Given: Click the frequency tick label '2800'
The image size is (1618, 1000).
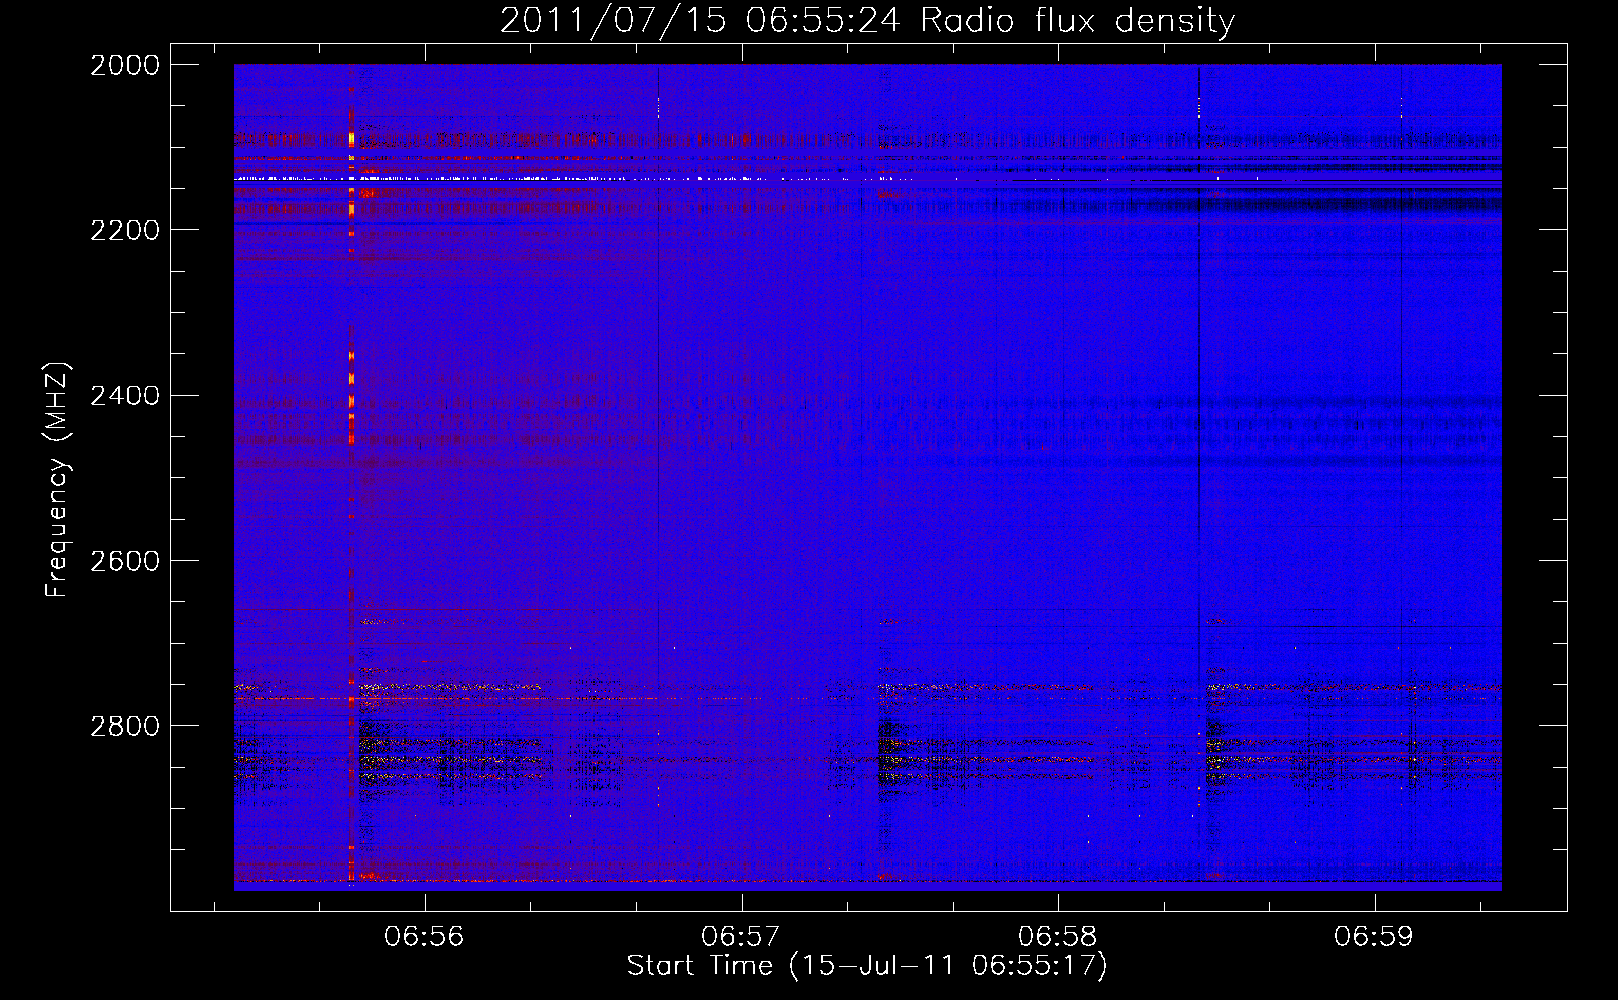Looking at the screenshot, I should [125, 726].
